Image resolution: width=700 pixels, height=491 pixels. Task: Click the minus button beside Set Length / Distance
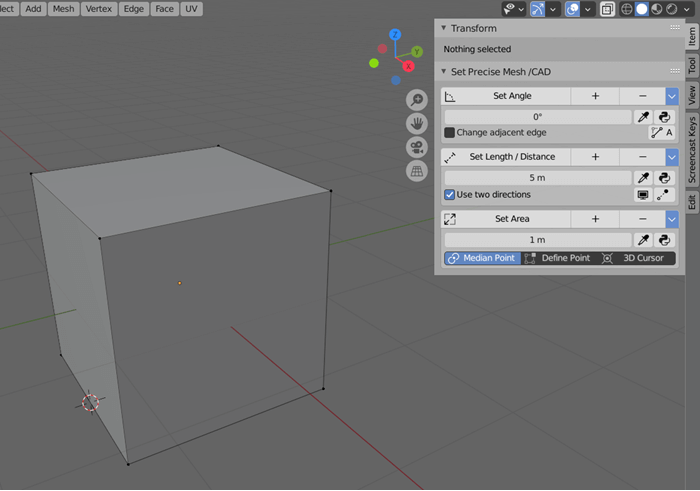642,157
